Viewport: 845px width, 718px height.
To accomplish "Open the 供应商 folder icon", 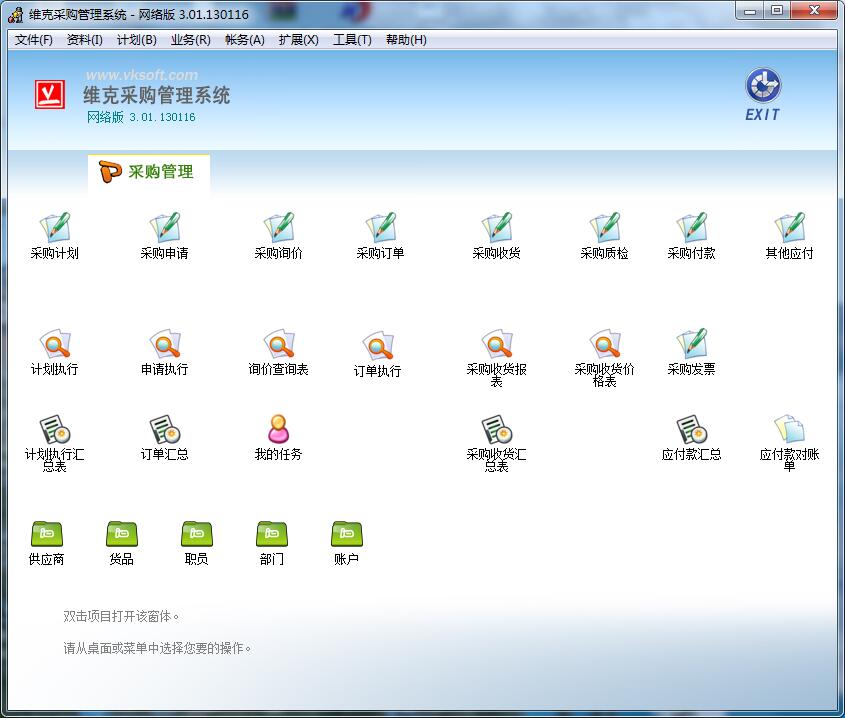I will coord(47,534).
